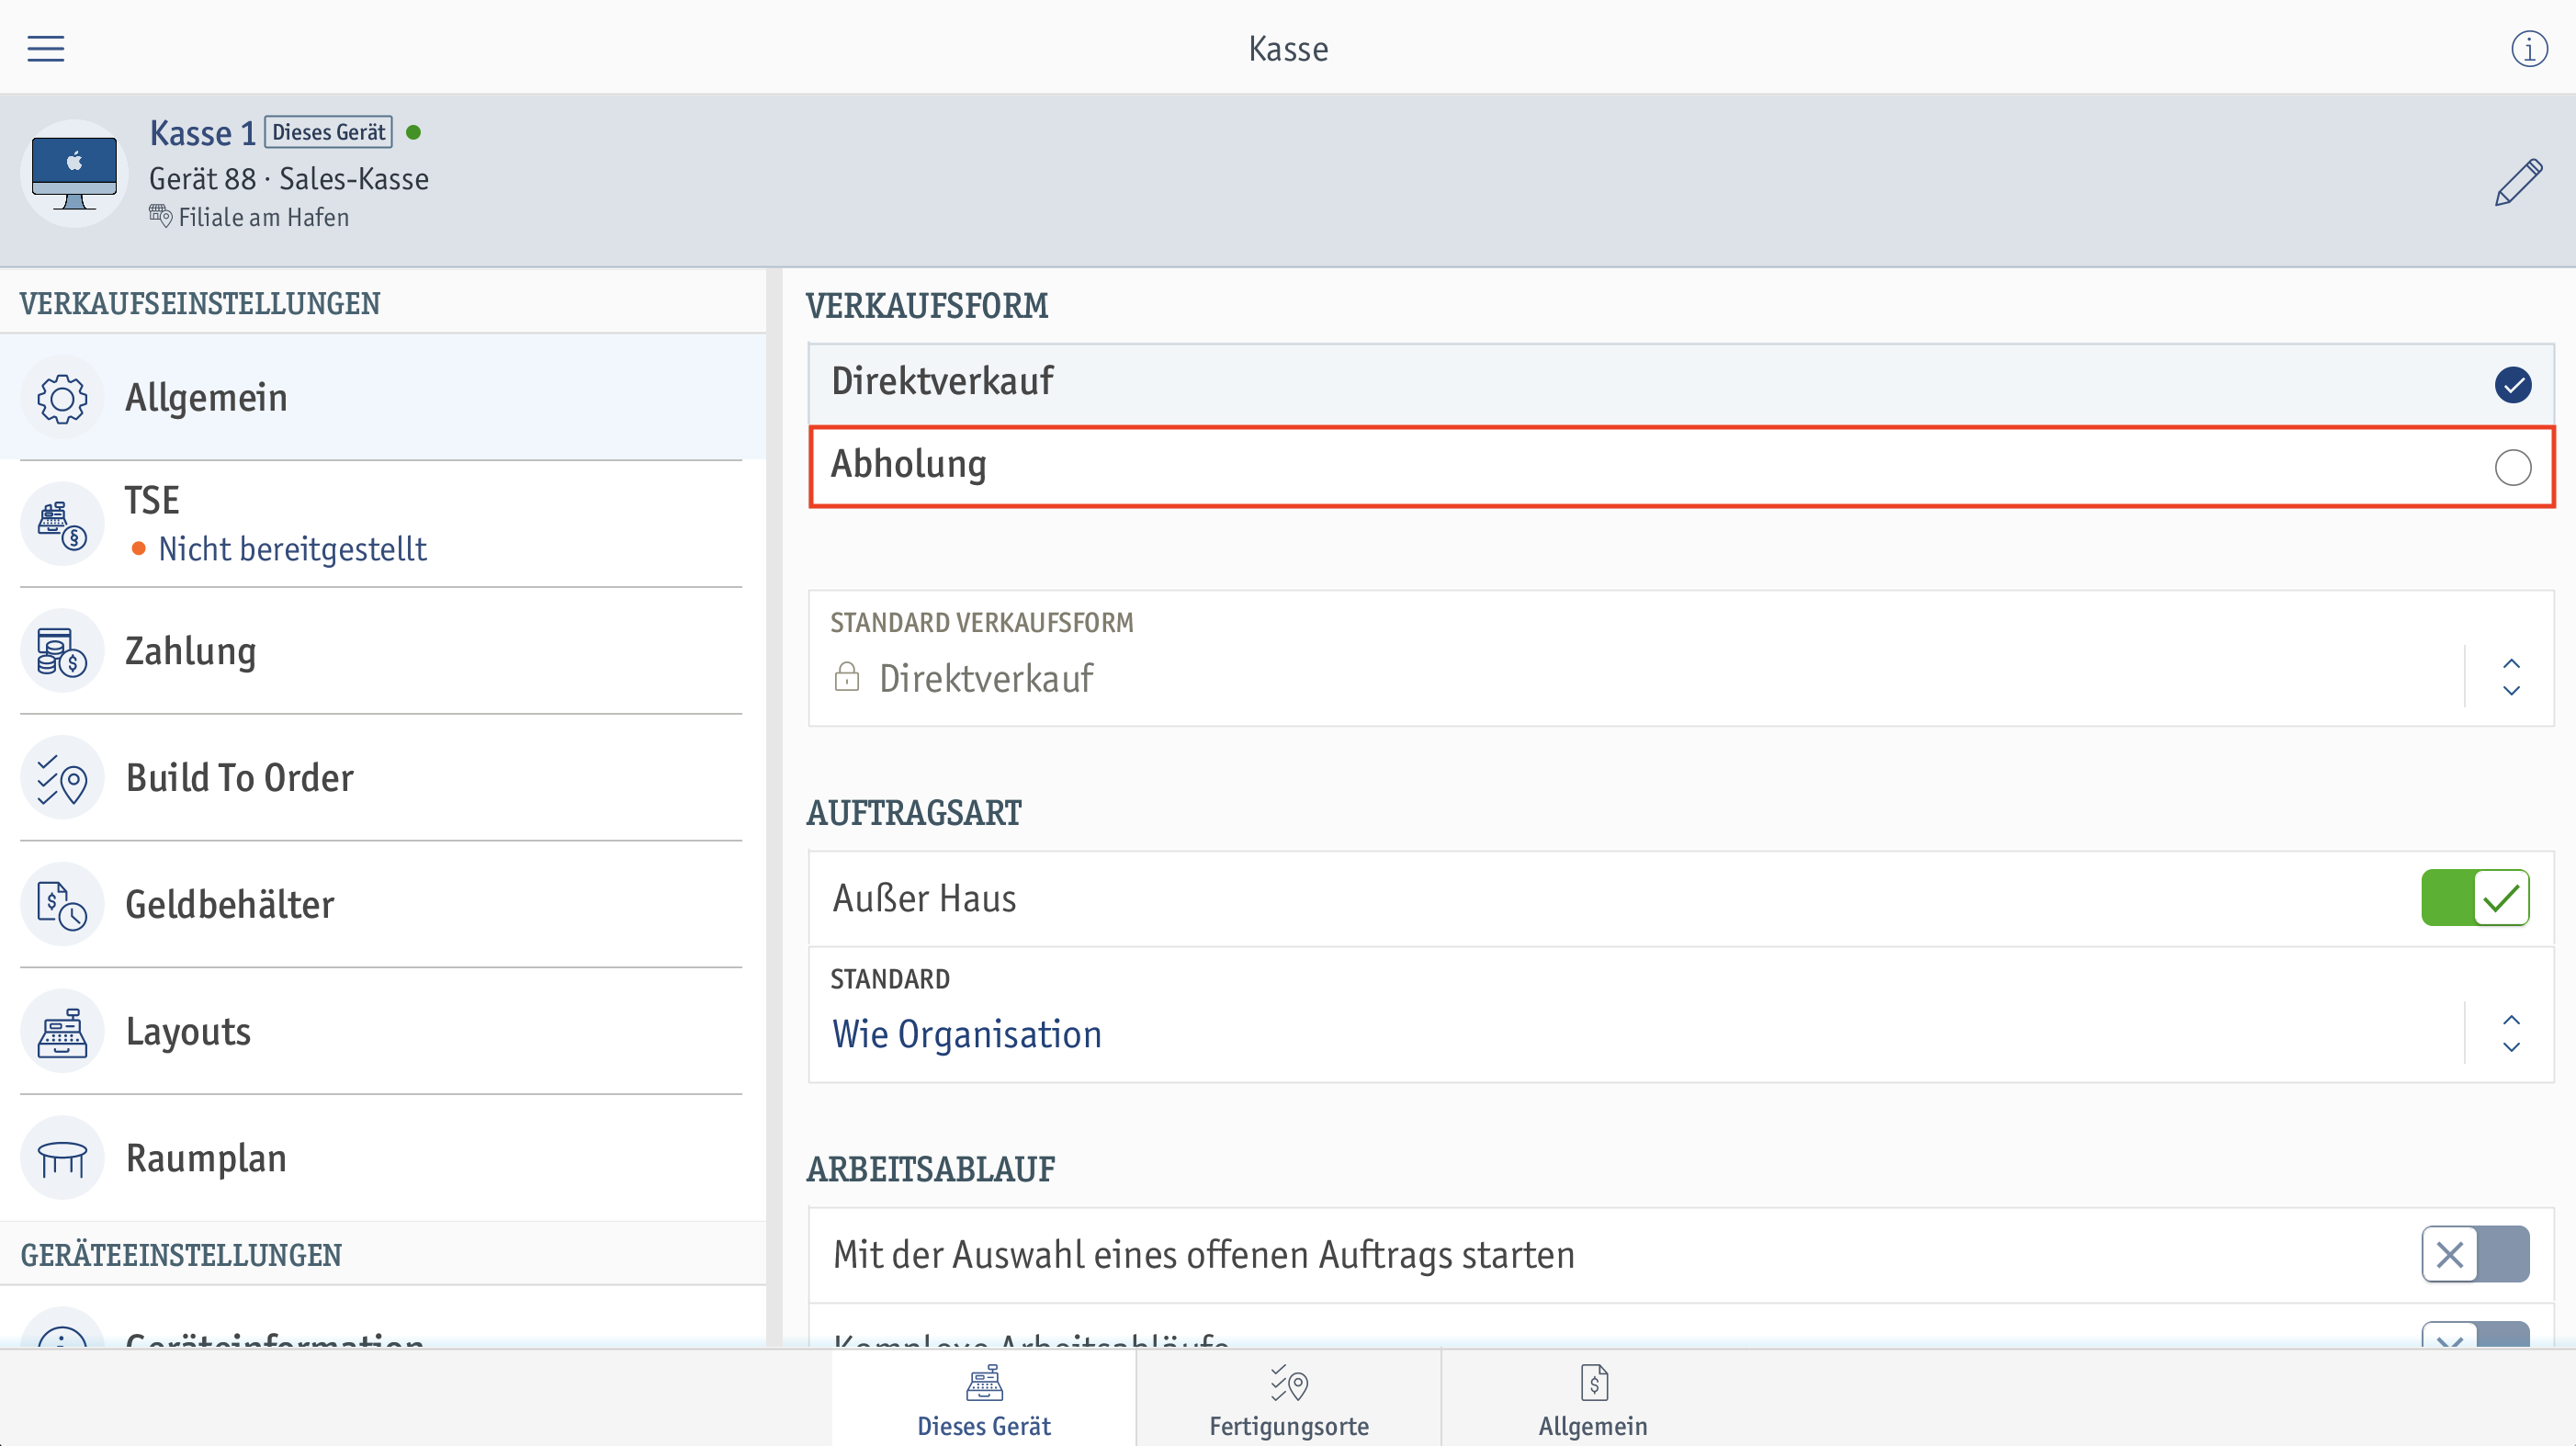Click the Geldbehälter clock-document icon
The height and width of the screenshot is (1446, 2576).
(x=62, y=905)
